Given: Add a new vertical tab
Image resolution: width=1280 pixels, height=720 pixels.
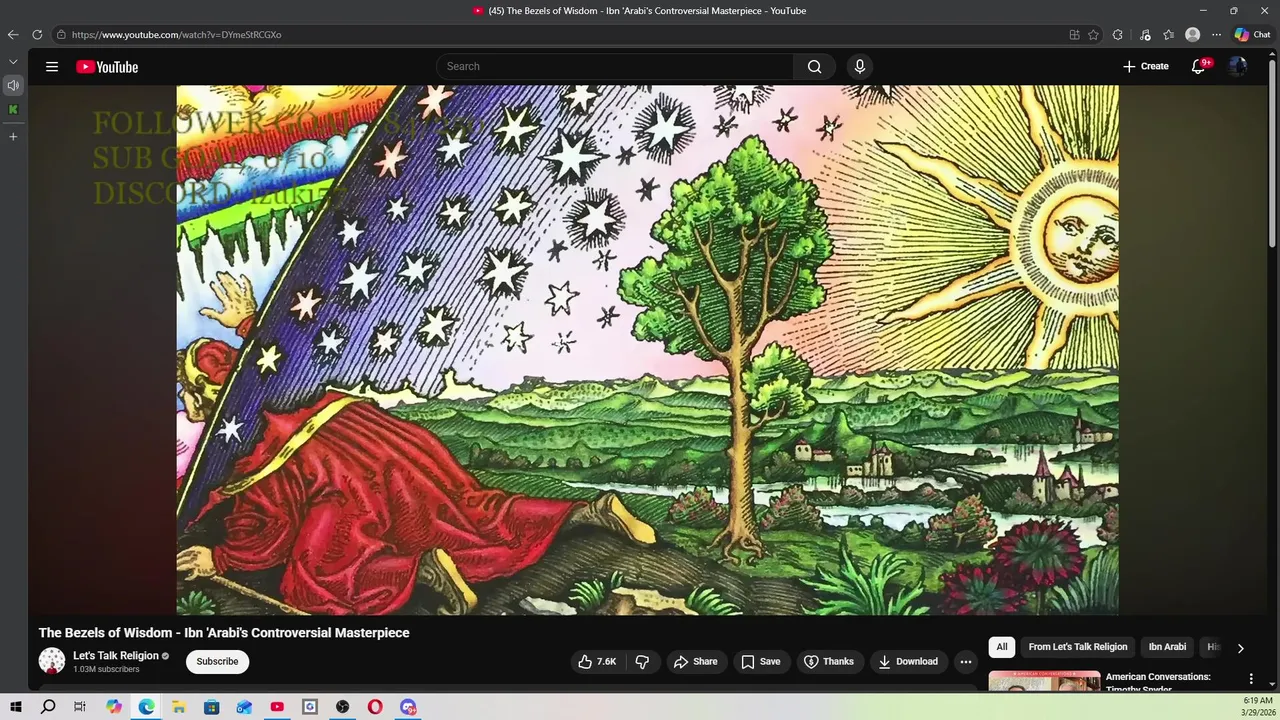Looking at the screenshot, I should (x=13, y=136).
